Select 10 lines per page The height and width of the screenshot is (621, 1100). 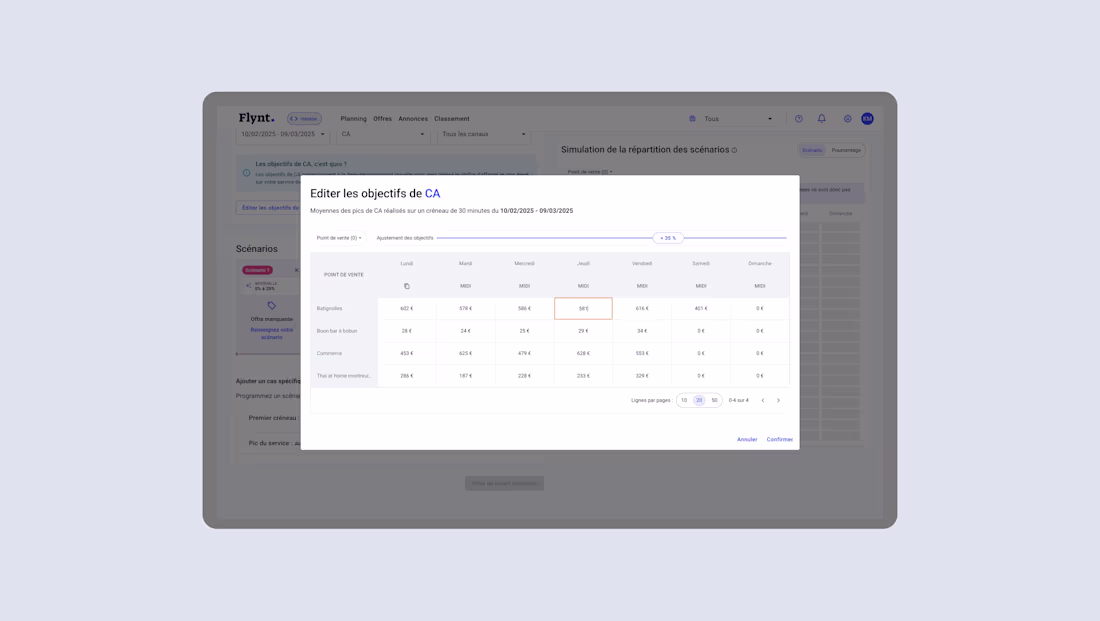pyautogui.click(x=684, y=400)
